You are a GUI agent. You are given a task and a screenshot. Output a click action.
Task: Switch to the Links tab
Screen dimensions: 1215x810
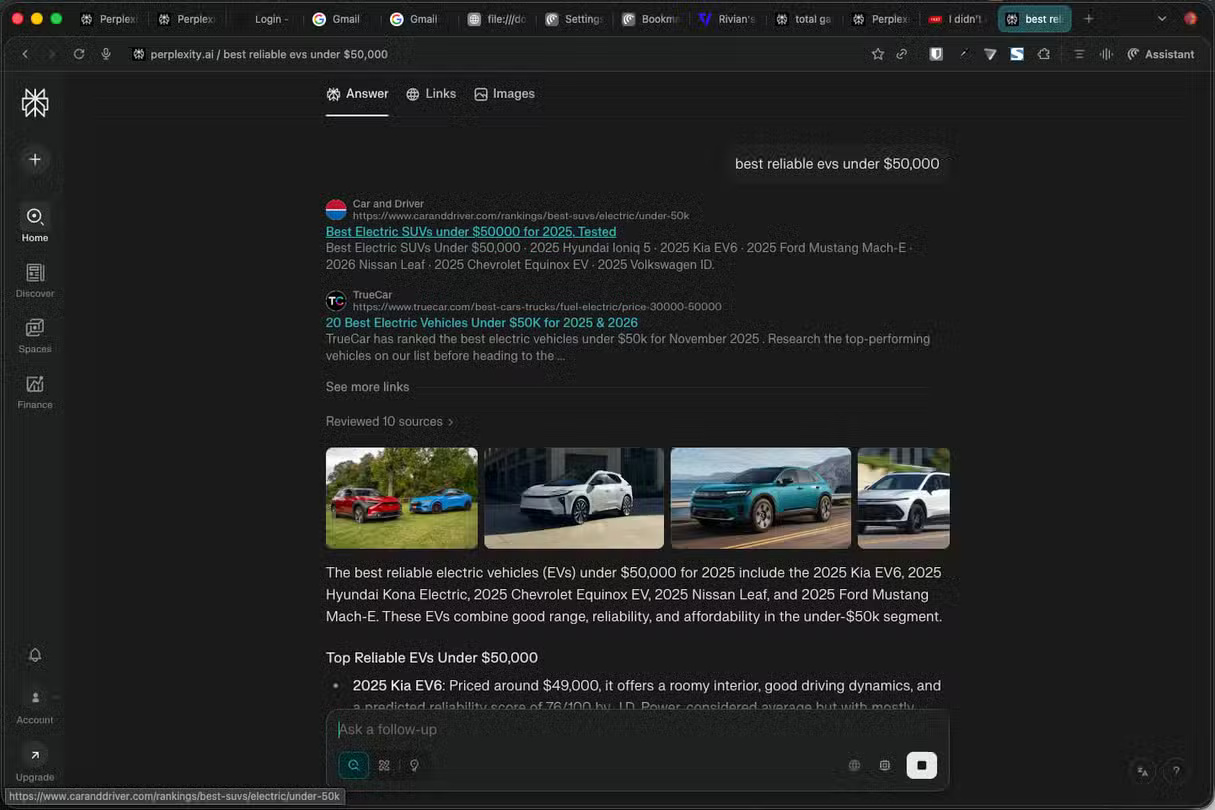click(x=431, y=94)
